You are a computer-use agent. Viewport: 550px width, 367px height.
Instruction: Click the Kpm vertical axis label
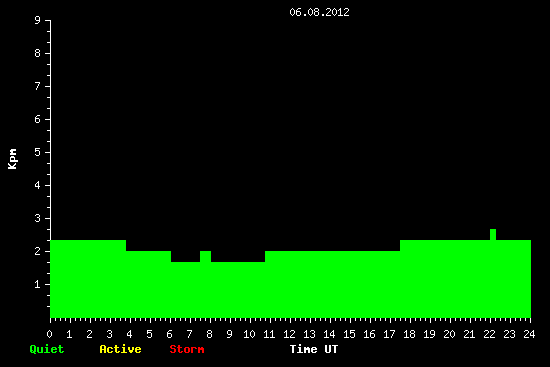pos(12,159)
